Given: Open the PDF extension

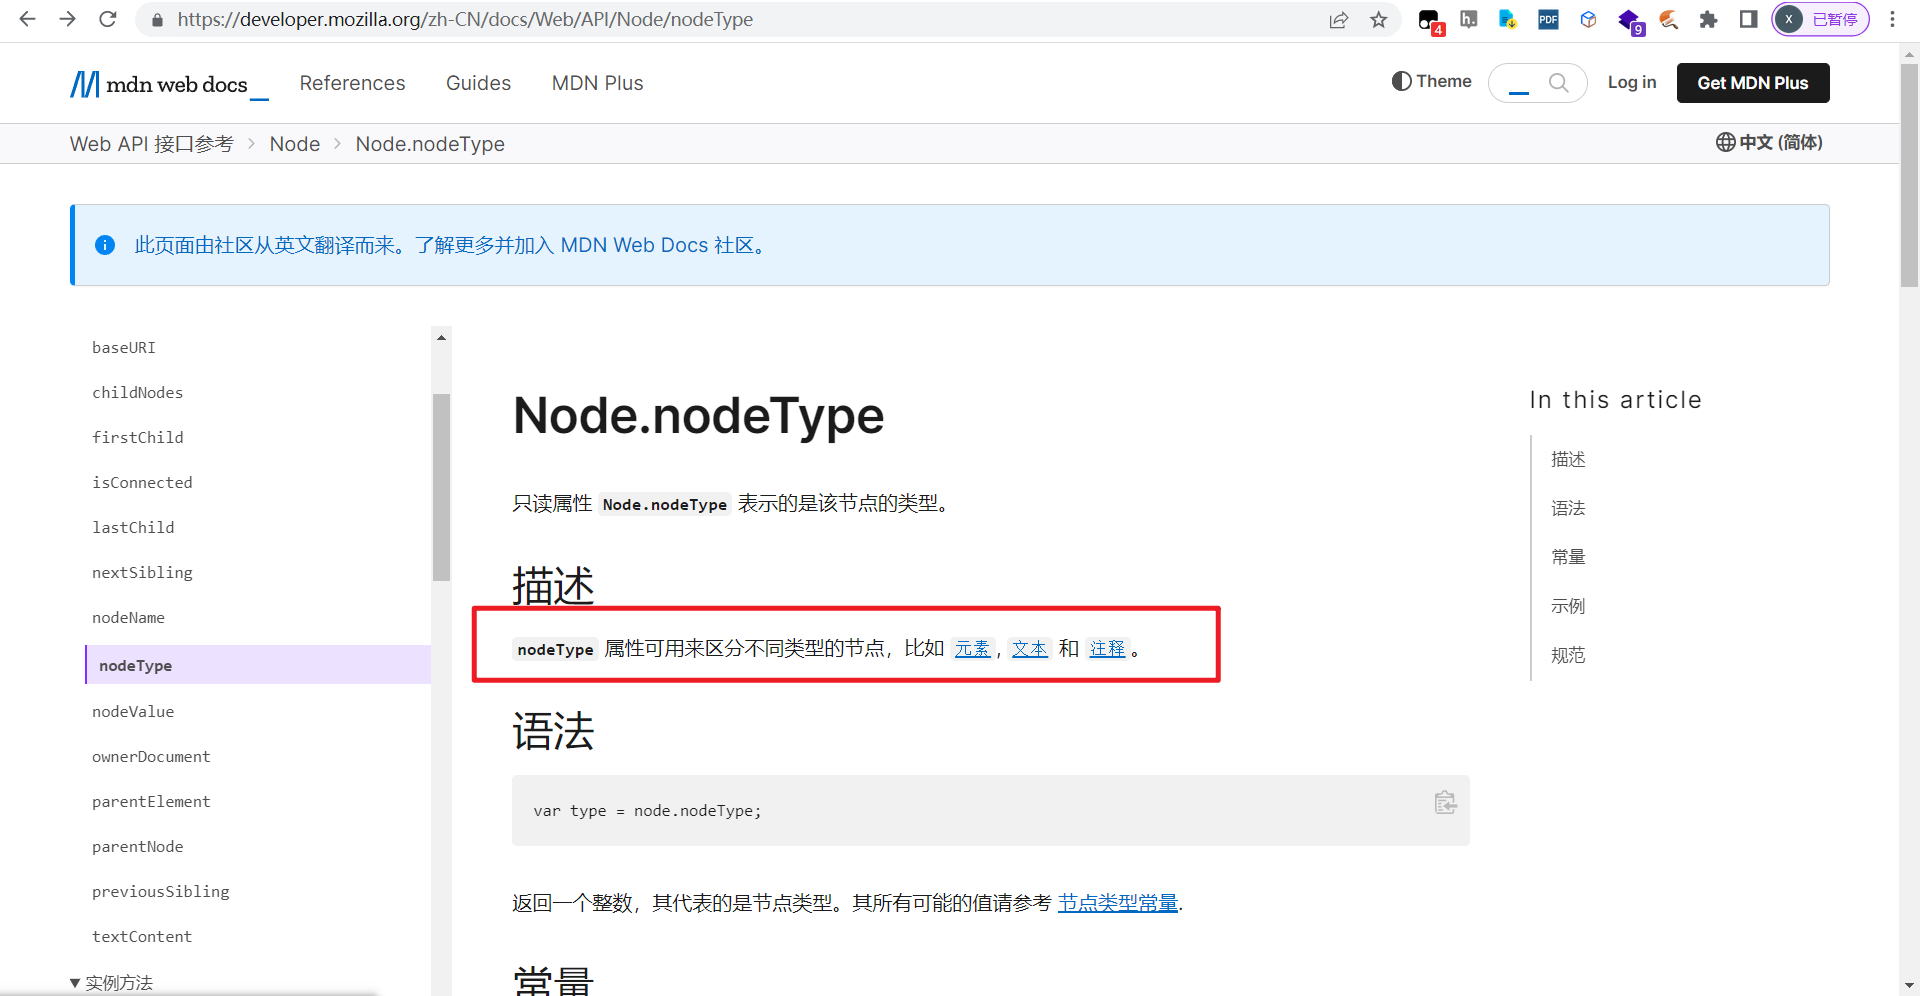Looking at the screenshot, I should pyautogui.click(x=1547, y=19).
